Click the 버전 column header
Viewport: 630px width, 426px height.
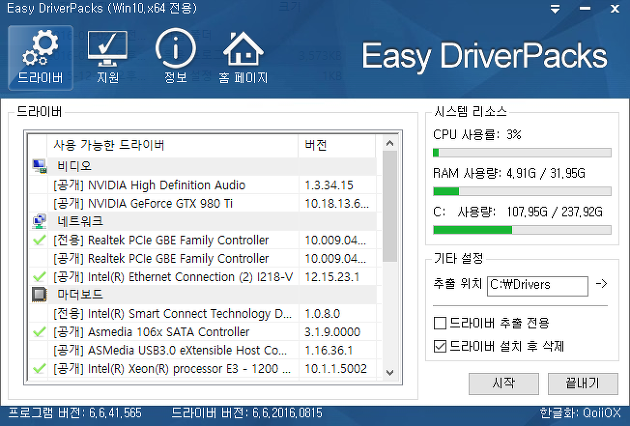point(337,145)
